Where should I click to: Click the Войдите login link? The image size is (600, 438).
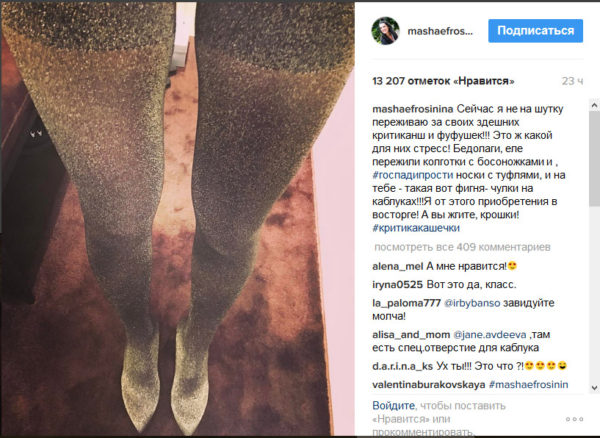(393, 405)
